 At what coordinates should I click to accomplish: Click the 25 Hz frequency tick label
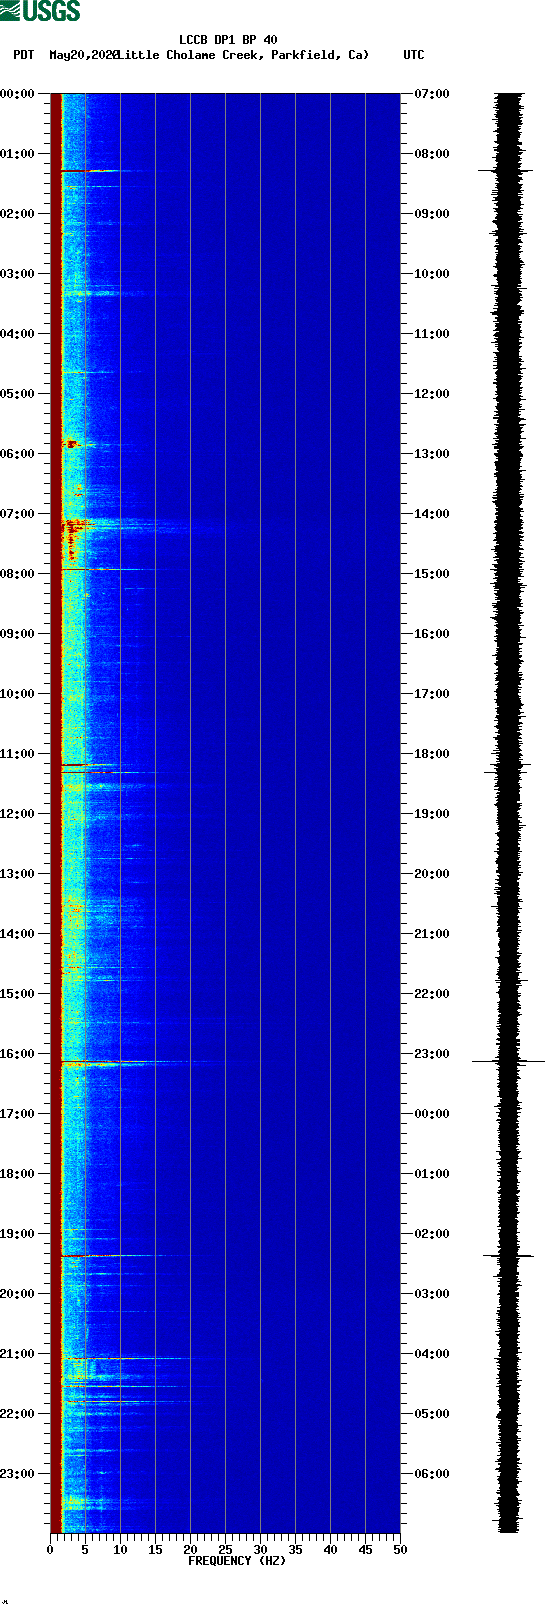225,1550
